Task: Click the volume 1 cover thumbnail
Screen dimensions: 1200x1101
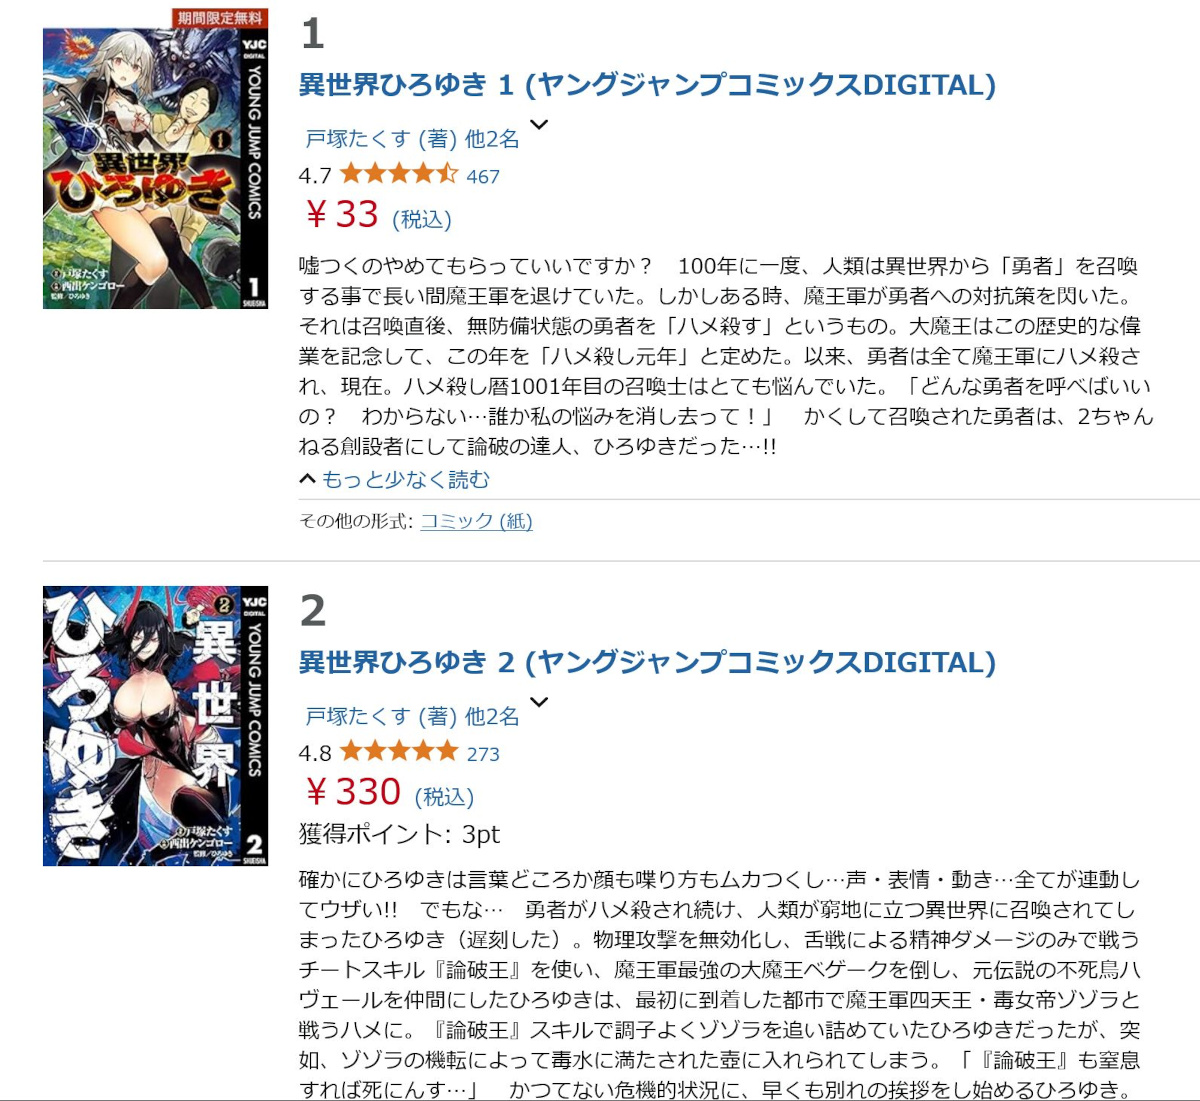Action: click(155, 168)
